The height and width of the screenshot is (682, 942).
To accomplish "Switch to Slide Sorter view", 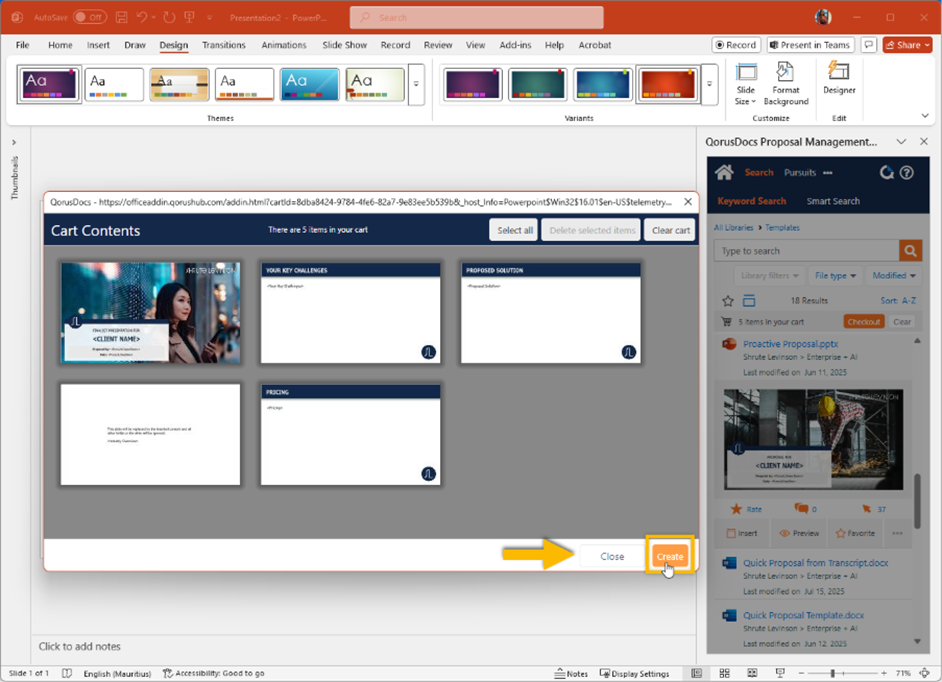I will (724, 673).
